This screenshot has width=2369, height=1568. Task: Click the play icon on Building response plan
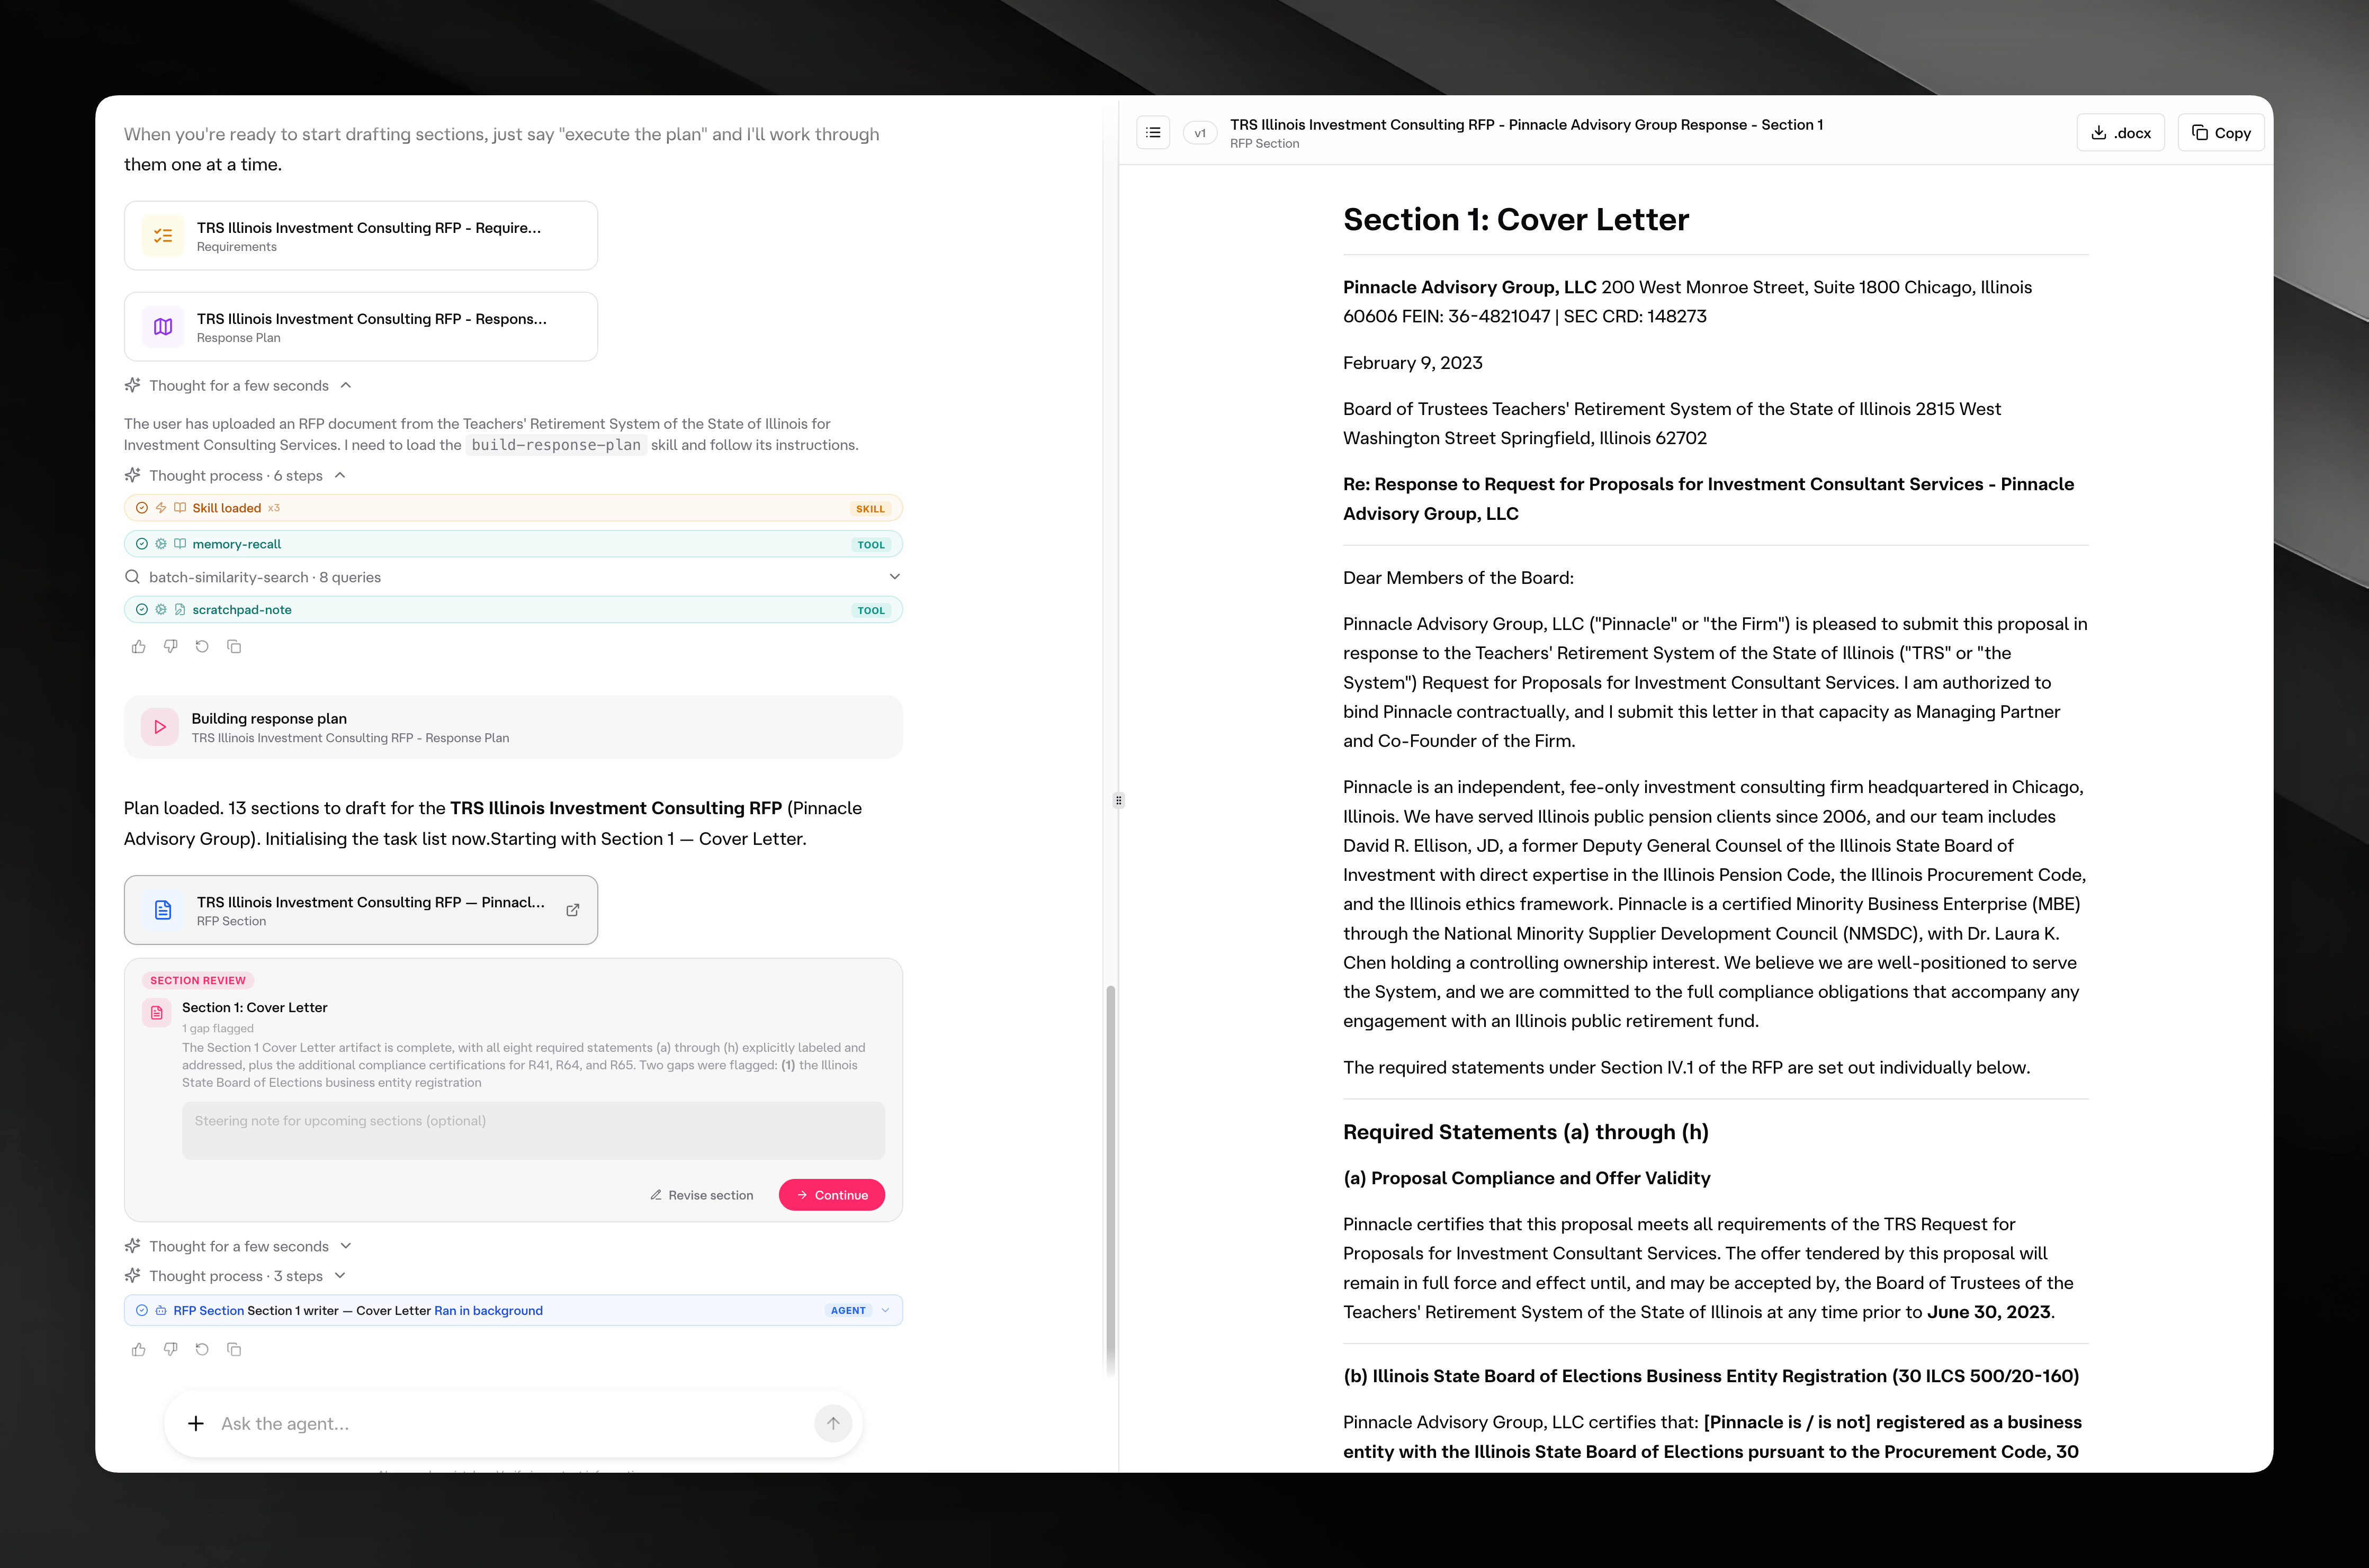(160, 727)
